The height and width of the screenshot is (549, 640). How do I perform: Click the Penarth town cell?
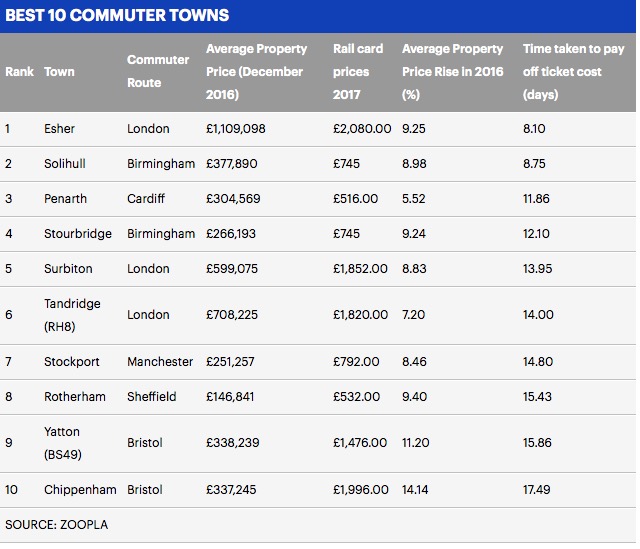pos(65,199)
